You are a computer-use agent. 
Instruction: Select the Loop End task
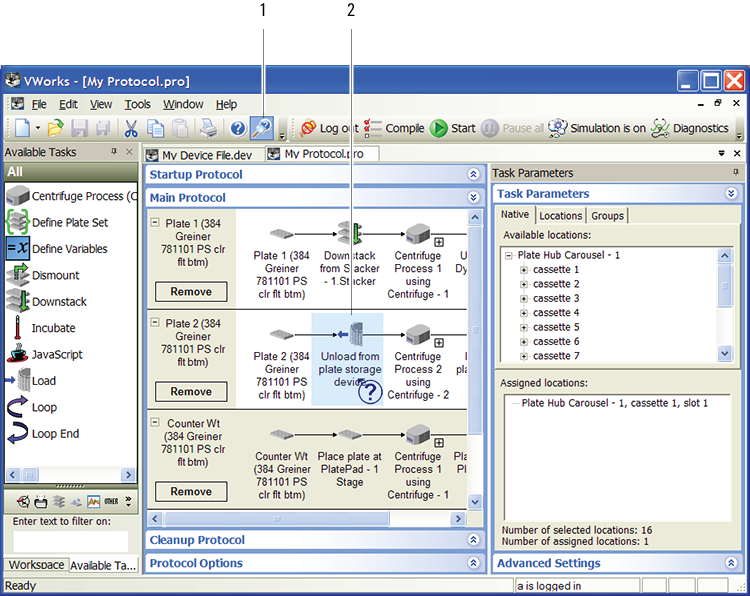click(x=43, y=433)
